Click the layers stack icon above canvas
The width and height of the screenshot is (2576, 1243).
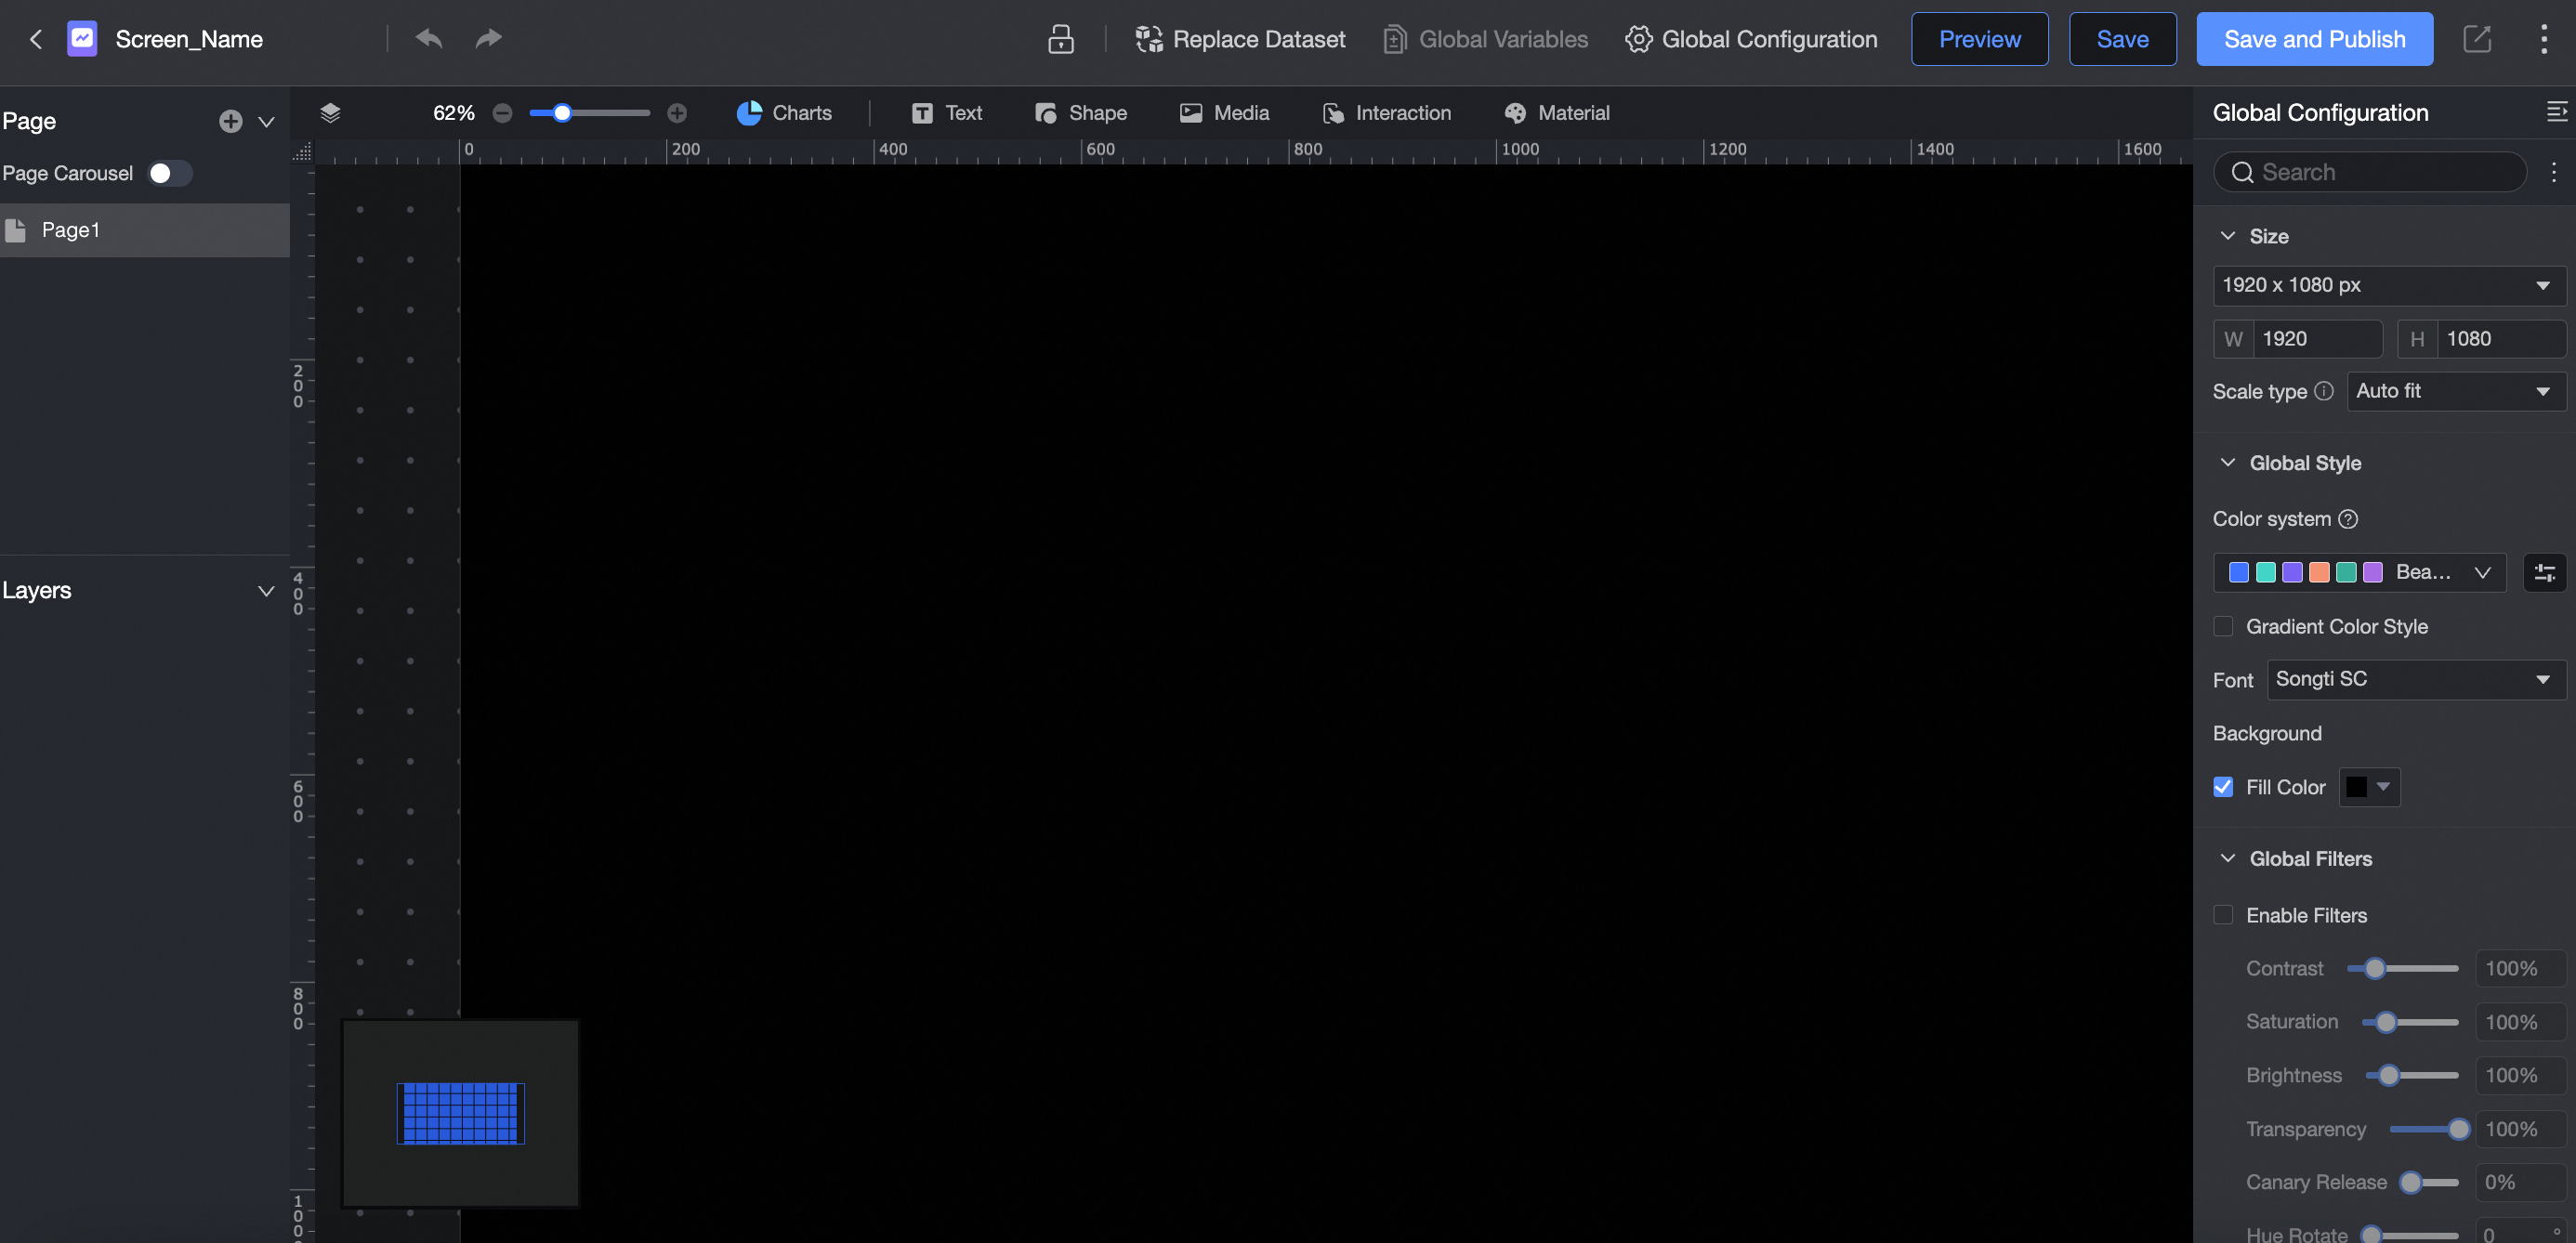pos(330,113)
